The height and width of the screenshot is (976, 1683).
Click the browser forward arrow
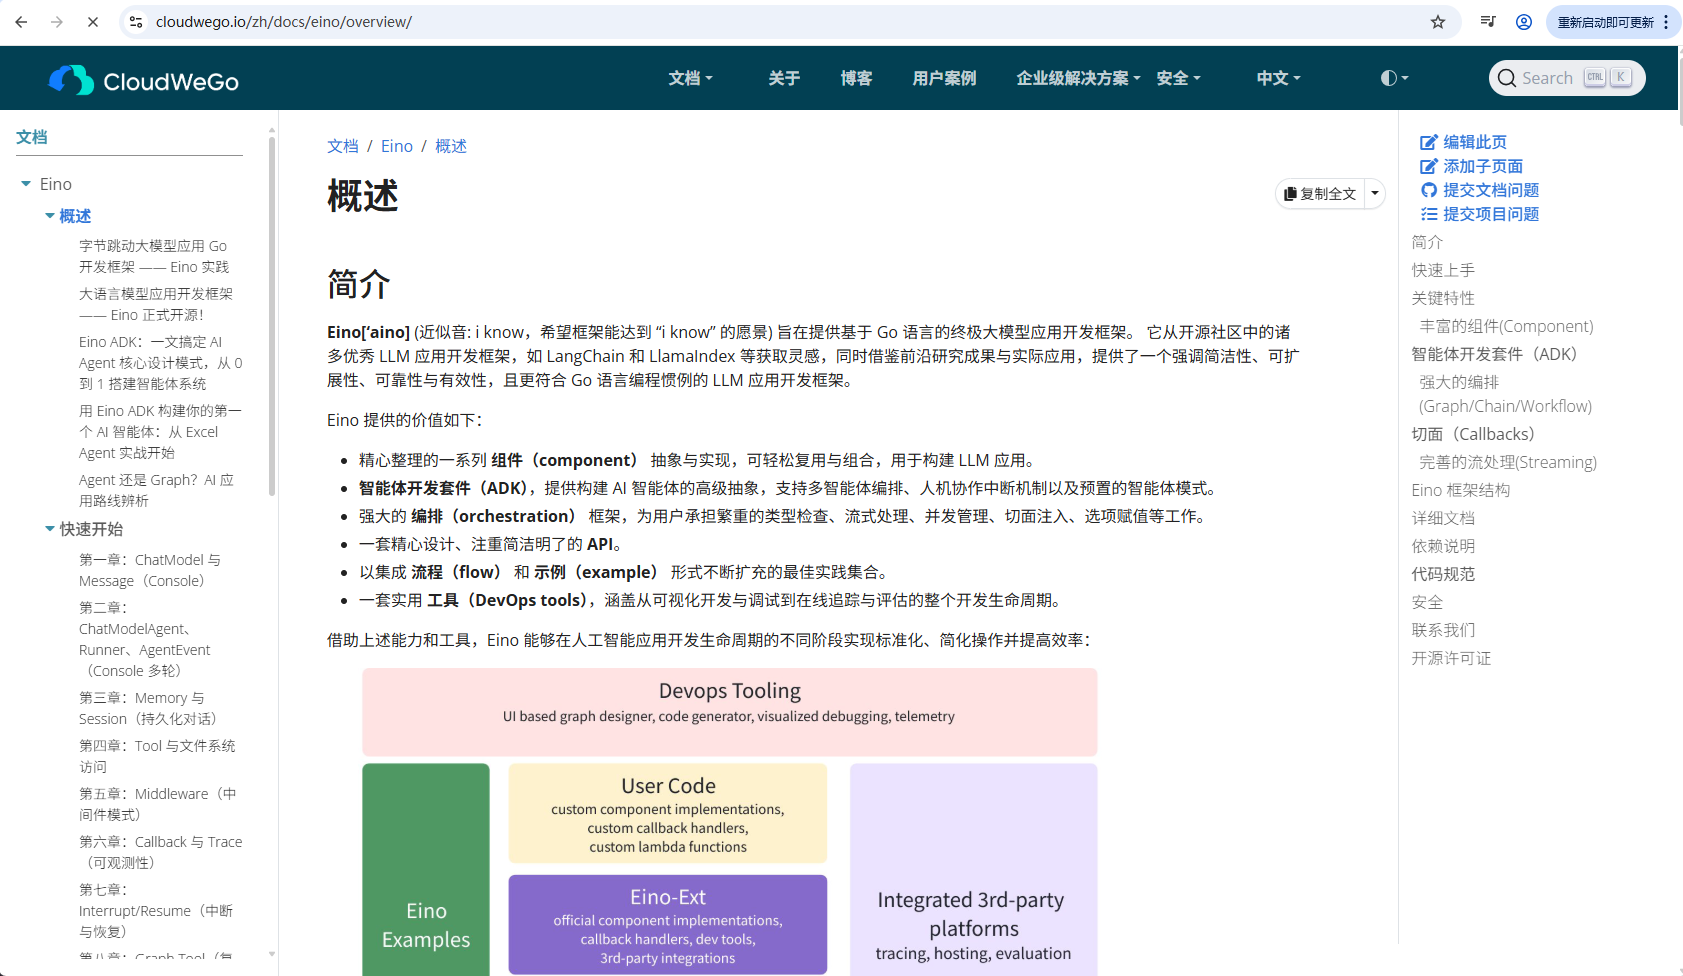[57, 22]
